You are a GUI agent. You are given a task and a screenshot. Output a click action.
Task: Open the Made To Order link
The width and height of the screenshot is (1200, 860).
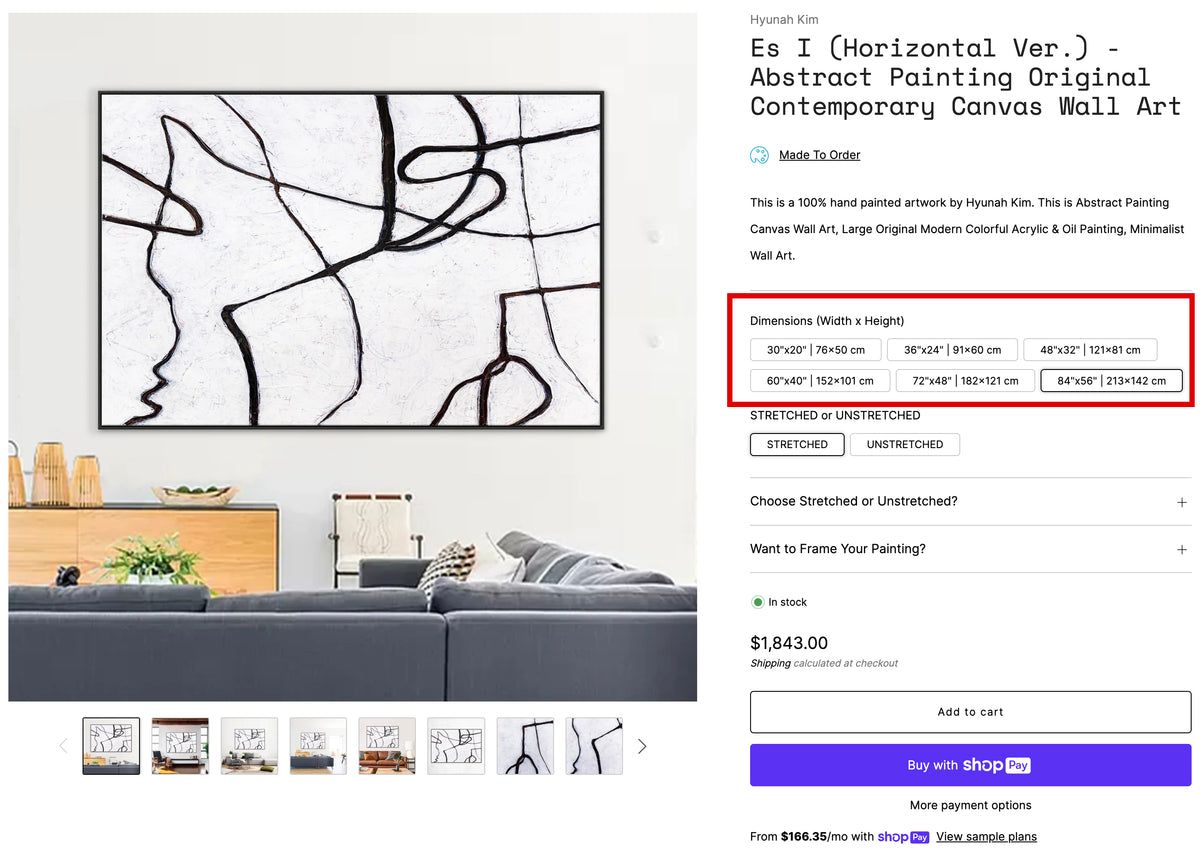pyautogui.click(x=819, y=155)
